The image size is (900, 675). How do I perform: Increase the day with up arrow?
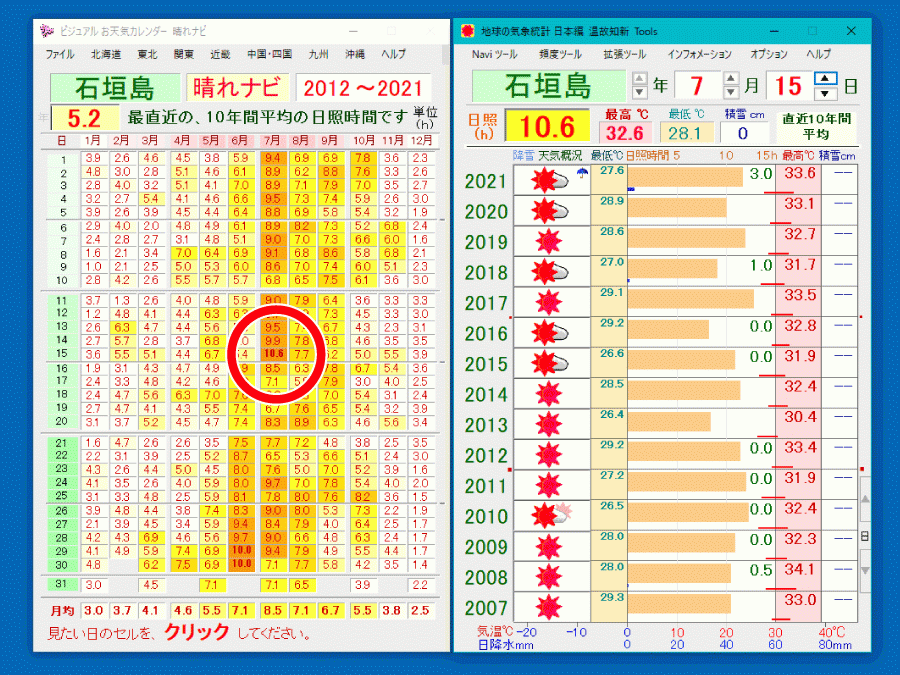coord(824,78)
